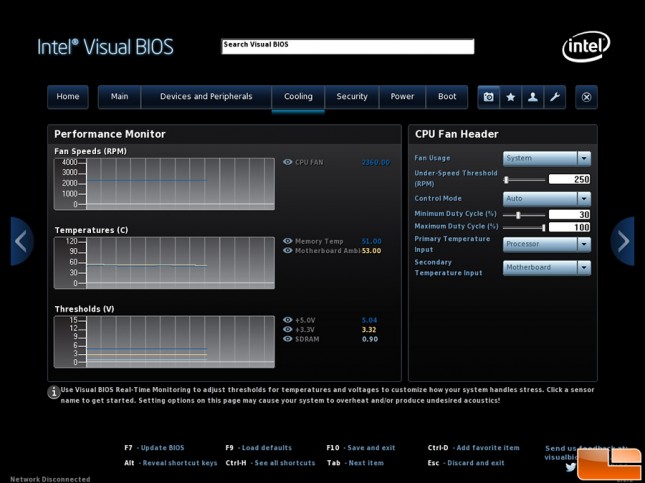The height and width of the screenshot is (483, 645).
Task: Toggle visibility of Memory Temp sensor
Action: click(288, 241)
